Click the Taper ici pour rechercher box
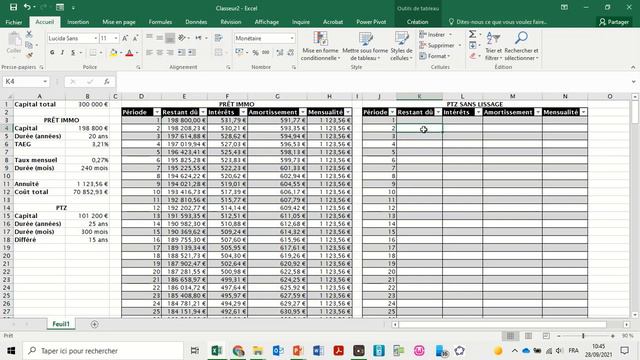Image resolution: width=640 pixels, height=360 pixels. point(103,351)
